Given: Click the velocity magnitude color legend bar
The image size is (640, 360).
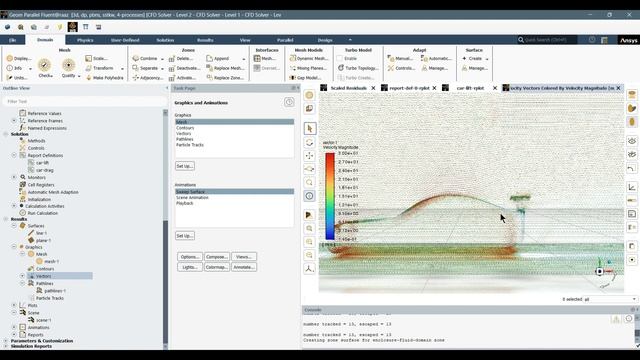Looking at the screenshot, I should click(330, 196).
